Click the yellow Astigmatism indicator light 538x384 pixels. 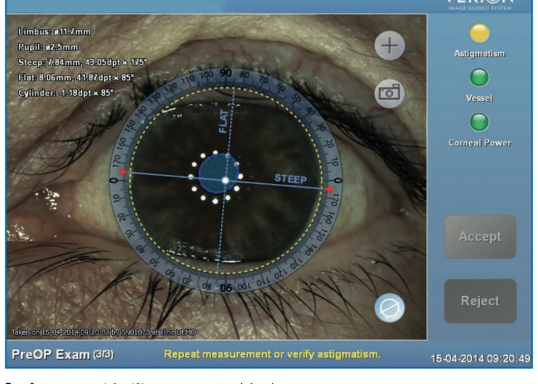tap(479, 33)
